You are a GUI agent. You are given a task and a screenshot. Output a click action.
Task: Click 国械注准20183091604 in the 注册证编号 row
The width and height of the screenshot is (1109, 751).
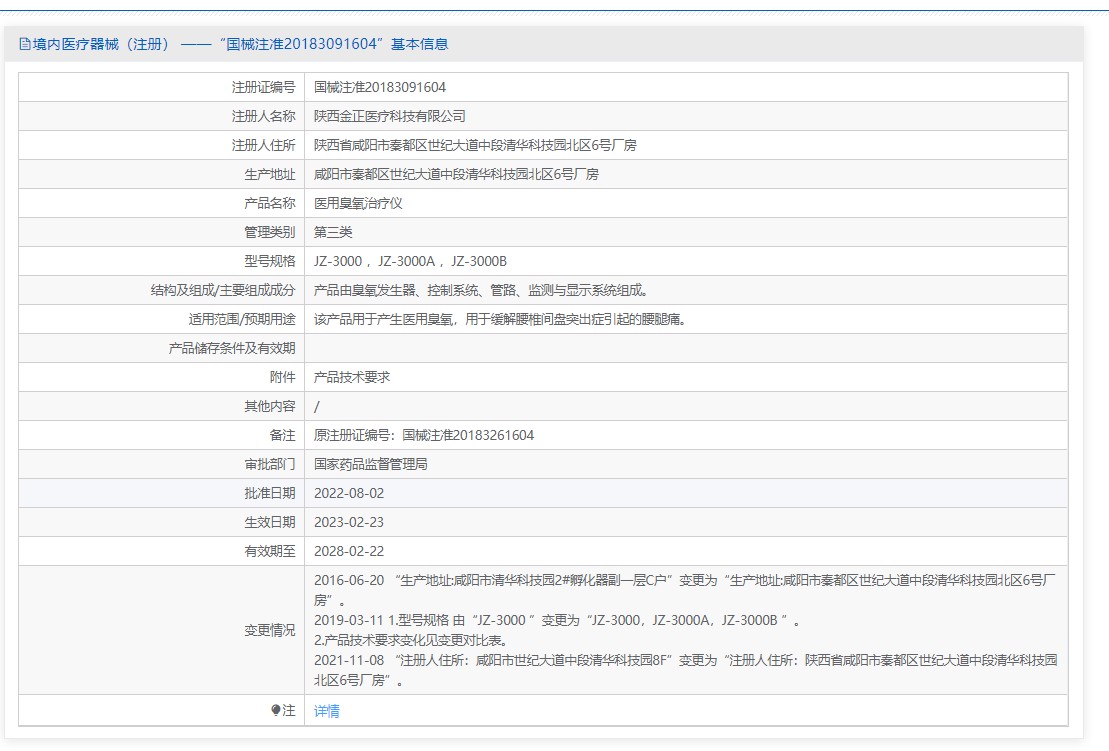point(380,87)
